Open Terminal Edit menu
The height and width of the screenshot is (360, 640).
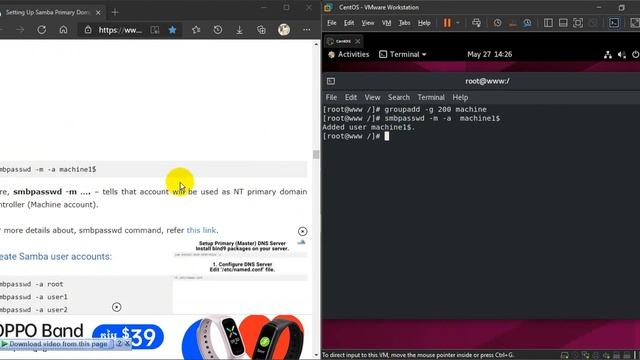pyautogui.click(x=351, y=98)
